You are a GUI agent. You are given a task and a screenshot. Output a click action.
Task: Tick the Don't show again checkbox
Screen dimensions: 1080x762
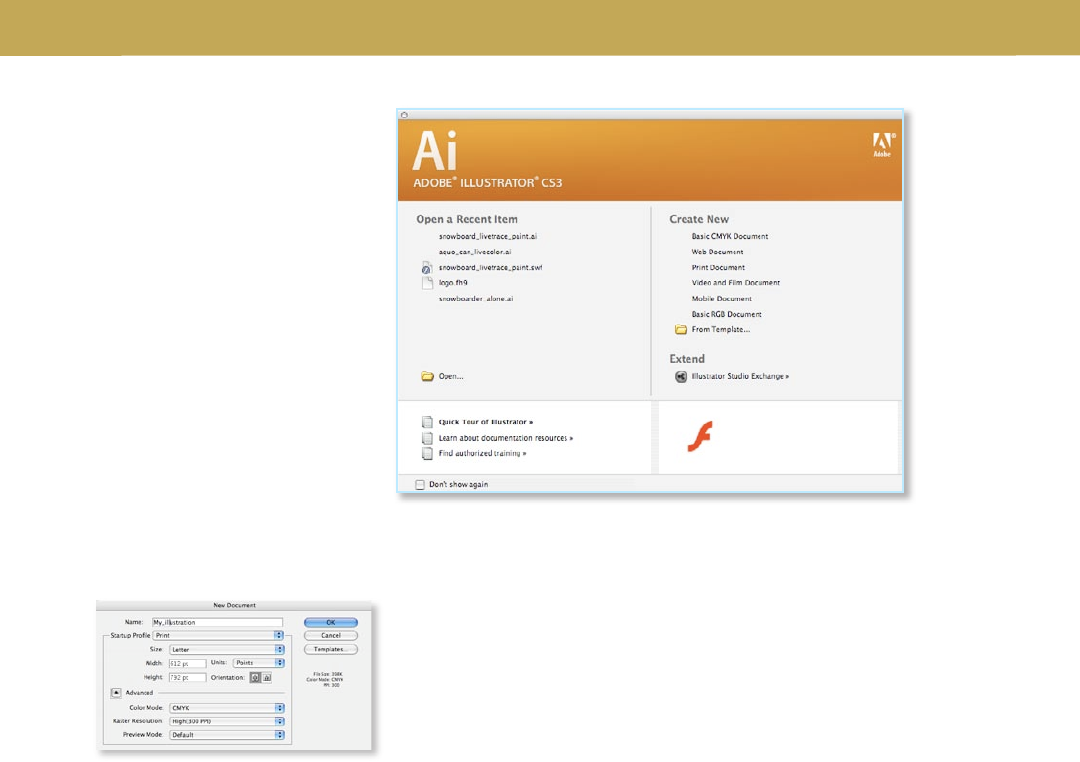pyautogui.click(x=419, y=484)
